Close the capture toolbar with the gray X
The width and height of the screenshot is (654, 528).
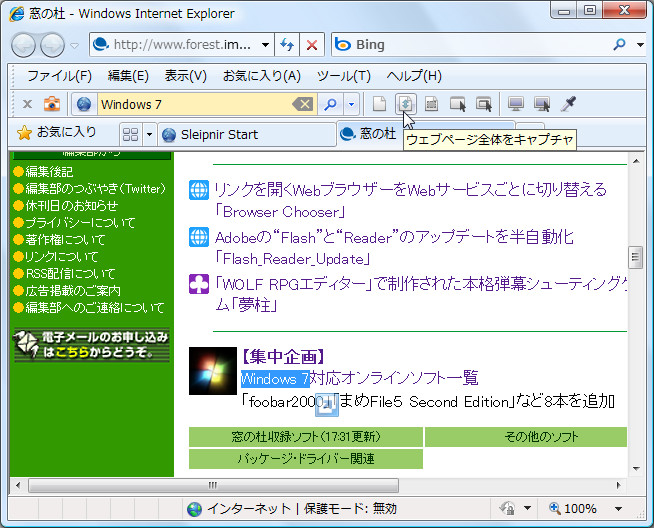pos(27,104)
